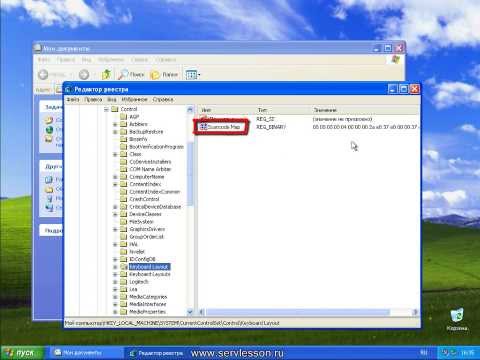Screen dimensions: 480x360
Task: Click the CoDeviceInstallers folder icon
Action: point(124,162)
